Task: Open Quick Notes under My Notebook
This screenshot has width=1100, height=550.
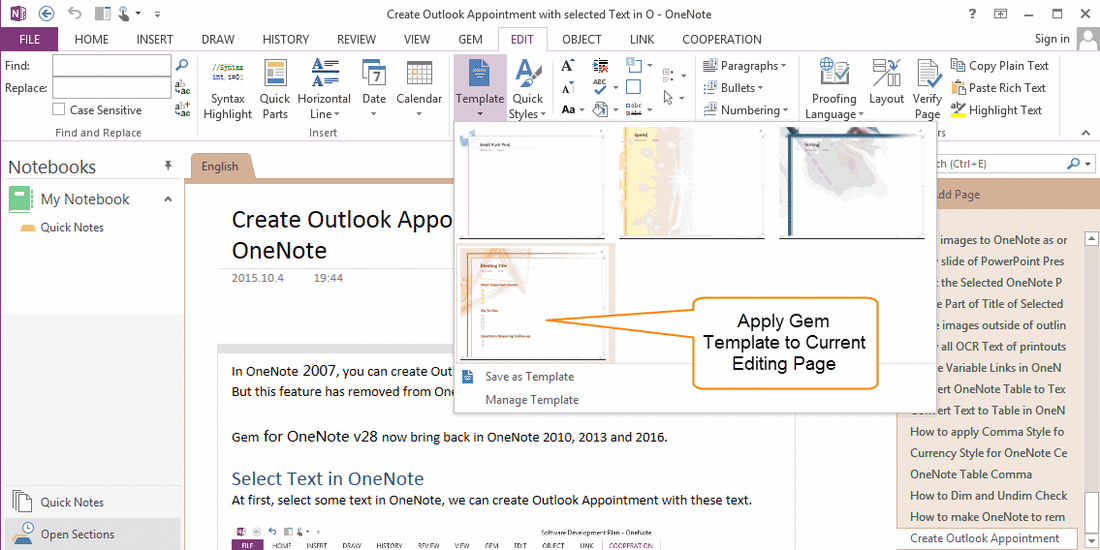Action: click(x=72, y=227)
